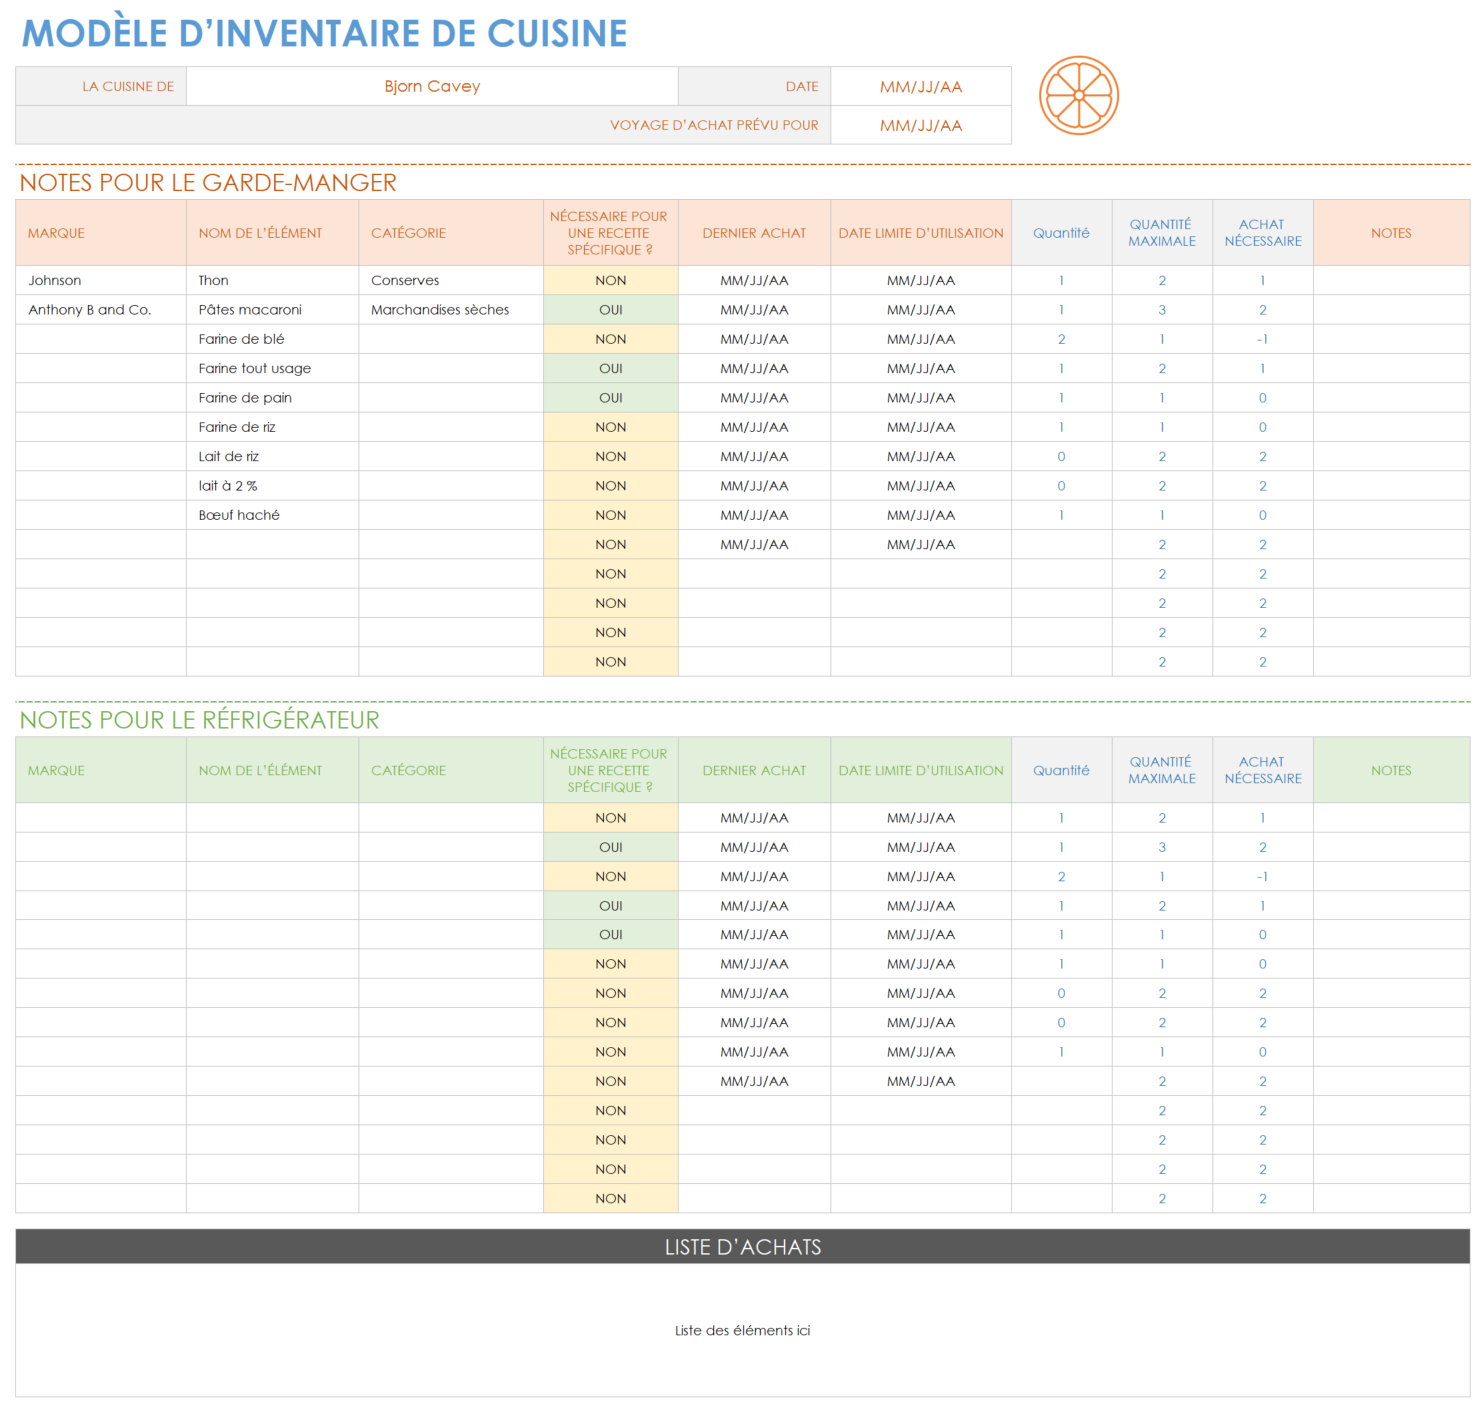Image resolution: width=1484 pixels, height=1403 pixels.
Task: Click the 'LISTE D'ACHATS' dark header bar
Action: [743, 1246]
